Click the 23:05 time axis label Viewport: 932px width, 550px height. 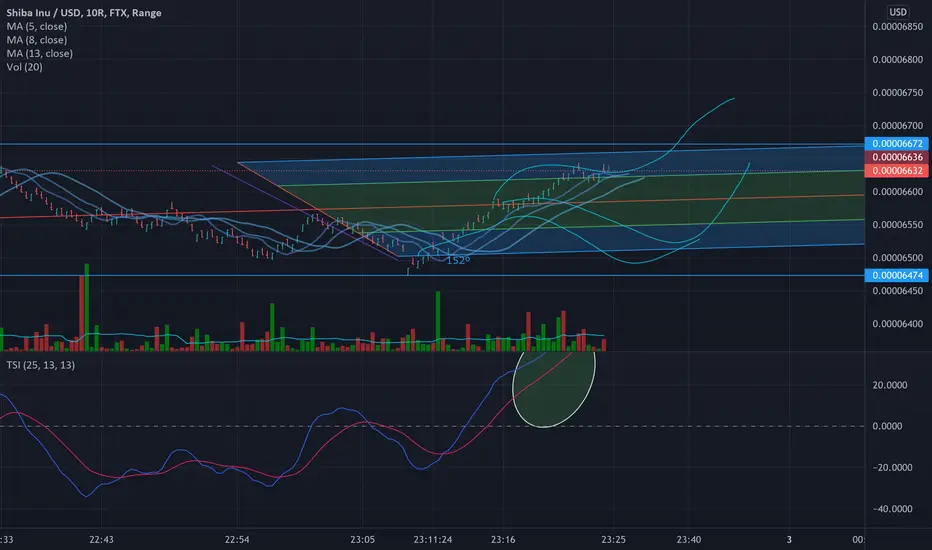[x=362, y=540]
